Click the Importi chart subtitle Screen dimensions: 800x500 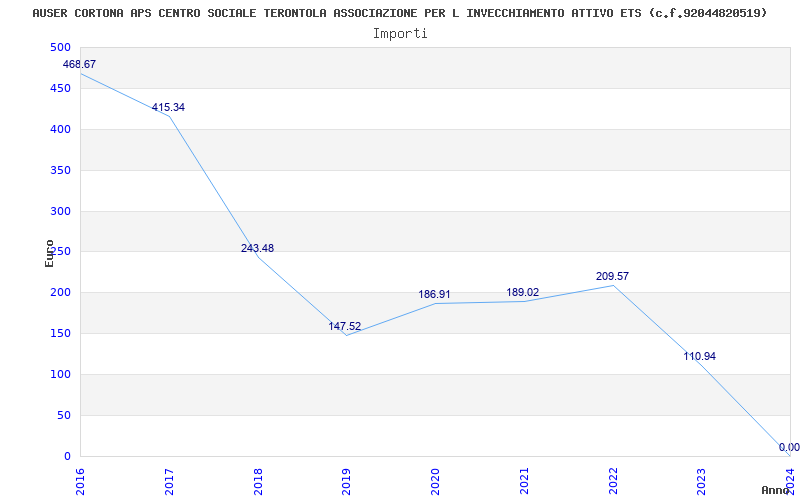click(x=400, y=34)
